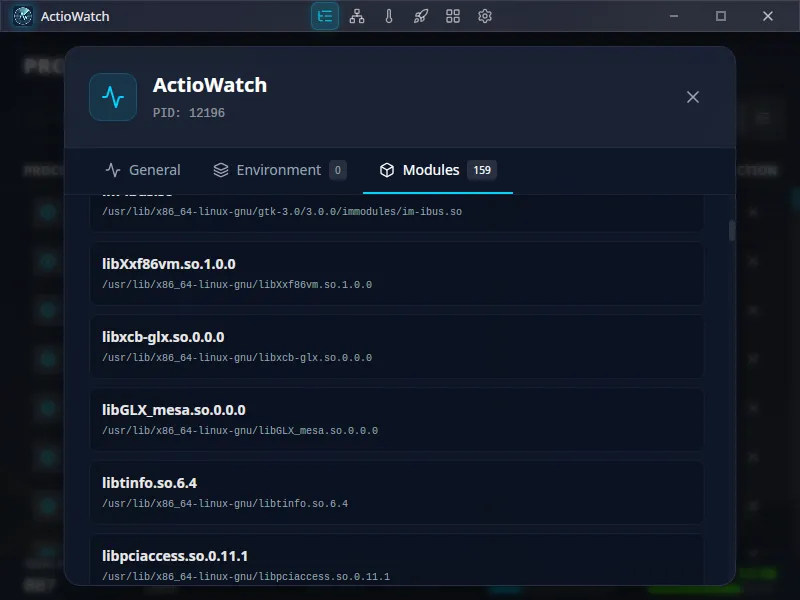
Task: Open the Settings gear icon
Action: 484,16
